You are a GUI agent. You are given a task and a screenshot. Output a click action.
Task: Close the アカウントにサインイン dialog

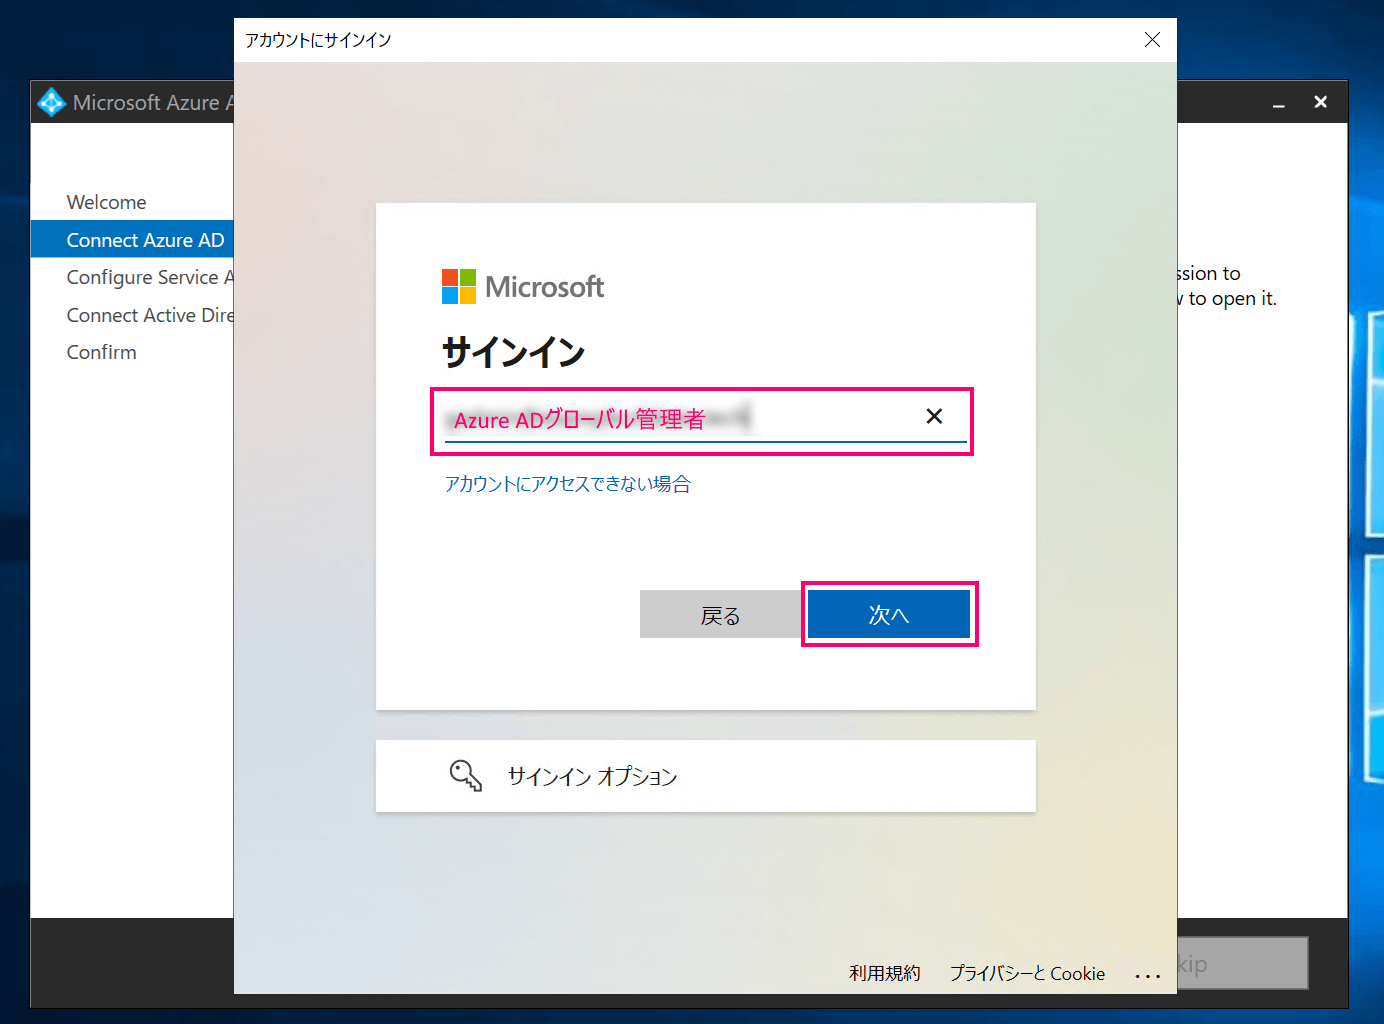(1152, 40)
